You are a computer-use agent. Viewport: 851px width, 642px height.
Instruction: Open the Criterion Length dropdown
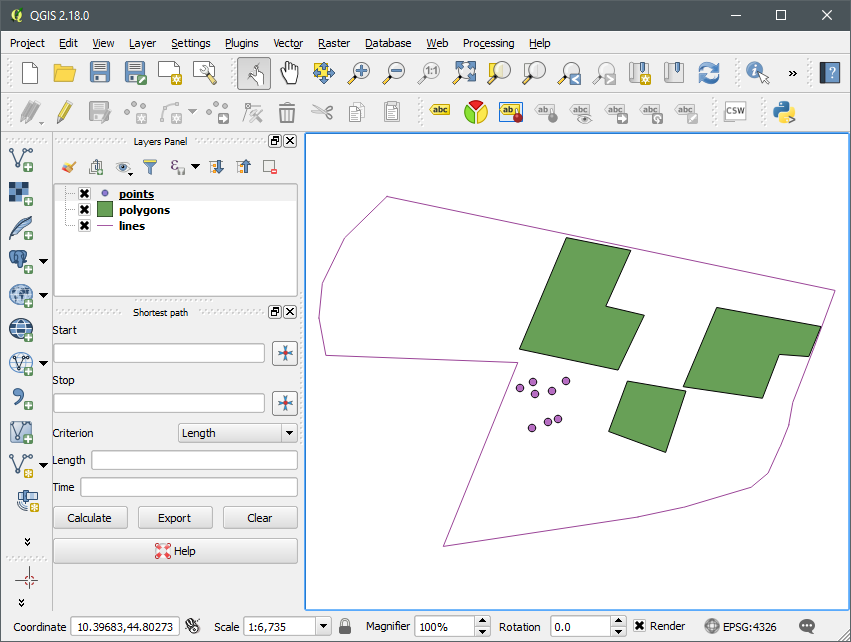tap(238, 433)
